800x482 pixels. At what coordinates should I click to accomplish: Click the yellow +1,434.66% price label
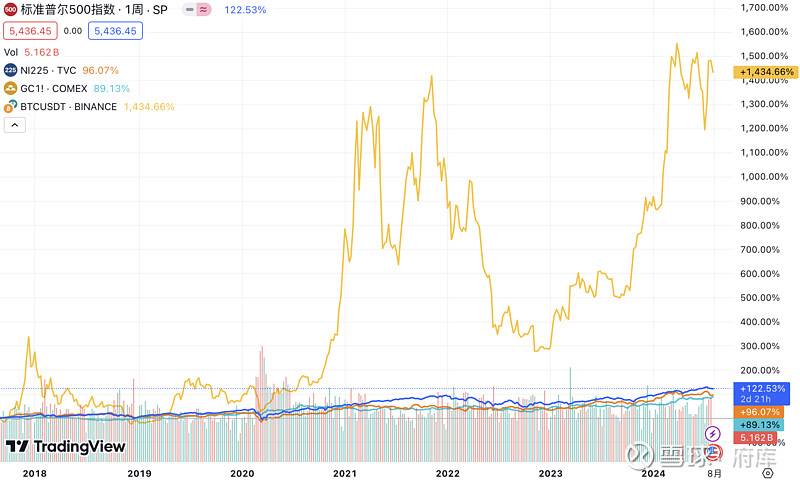coord(766,72)
